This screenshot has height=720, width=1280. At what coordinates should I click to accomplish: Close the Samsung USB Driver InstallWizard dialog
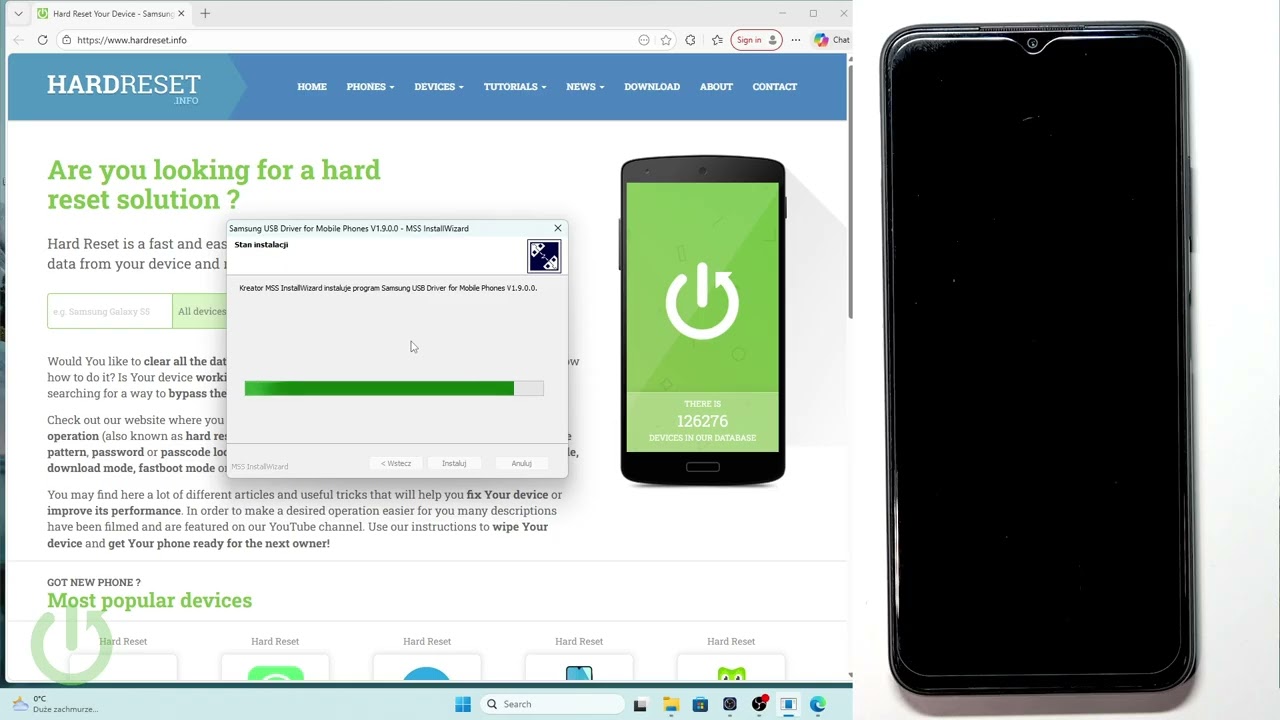(x=558, y=228)
